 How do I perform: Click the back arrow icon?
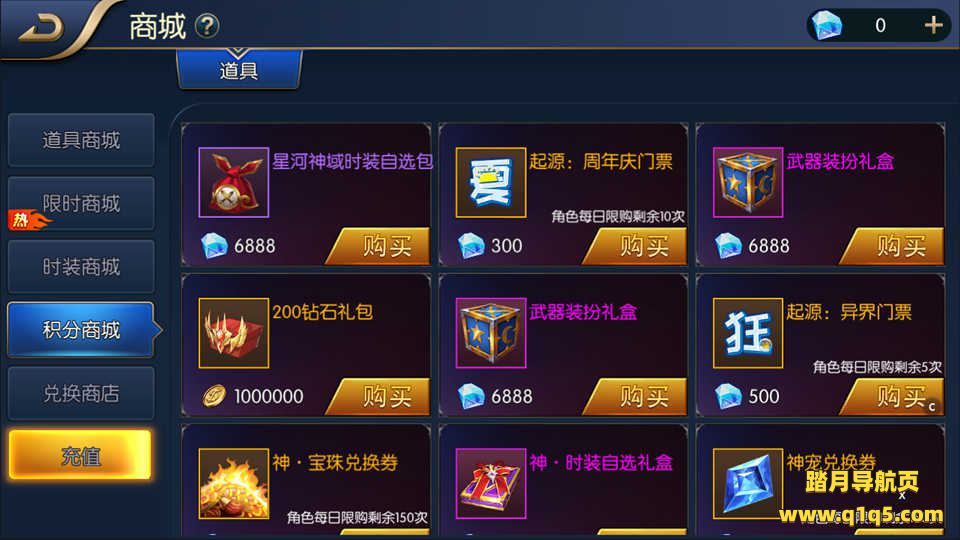click(x=42, y=28)
